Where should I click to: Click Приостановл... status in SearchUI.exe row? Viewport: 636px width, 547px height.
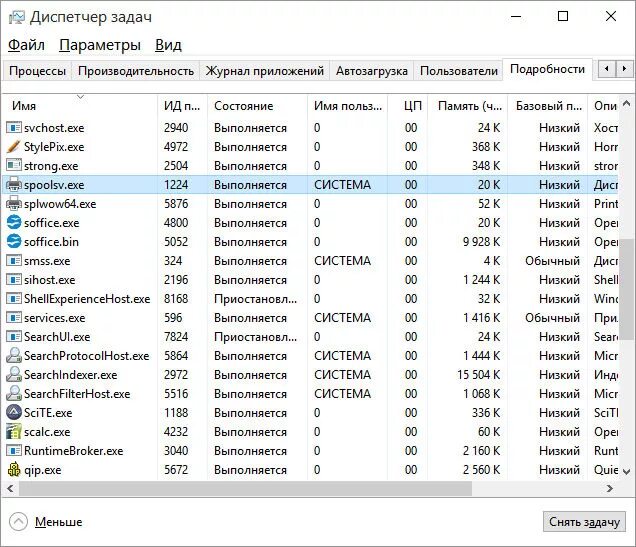(x=256, y=337)
